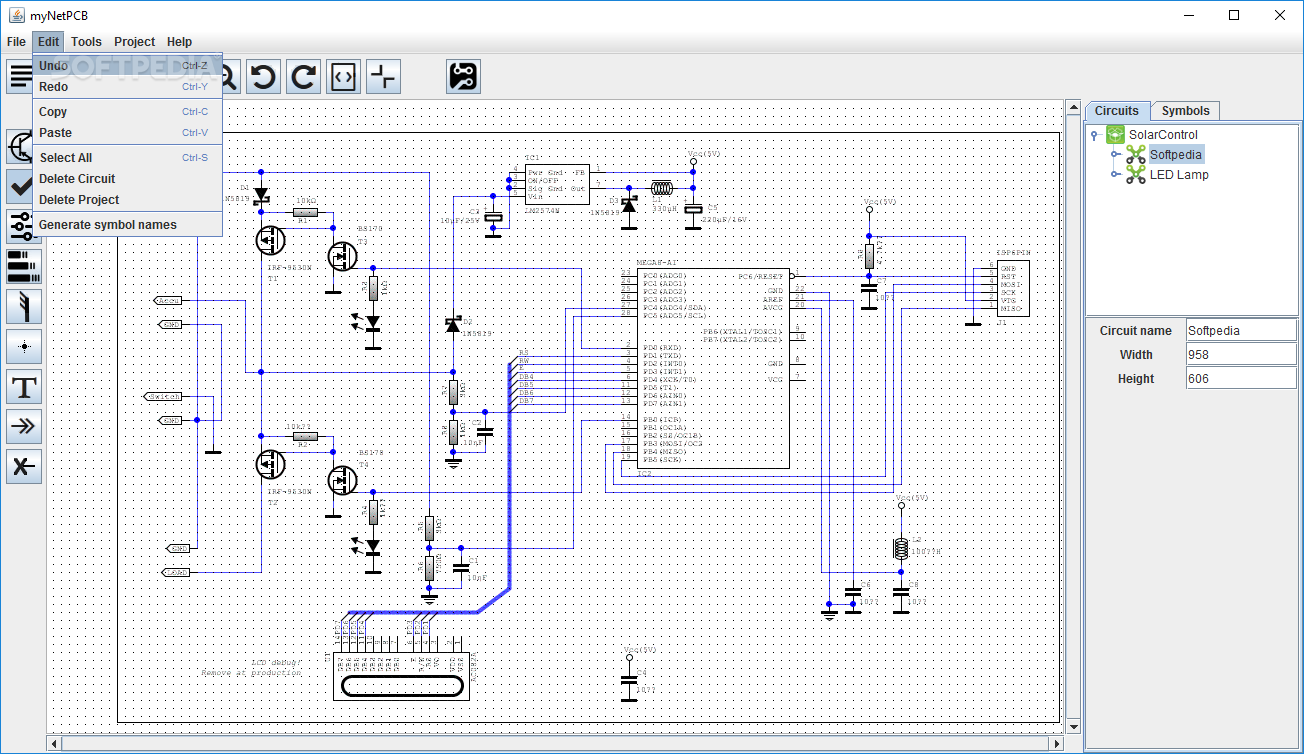Viewport: 1304px width, 754px height.
Task: Select the LED Lamp circuit in the tree
Action: point(1179,175)
